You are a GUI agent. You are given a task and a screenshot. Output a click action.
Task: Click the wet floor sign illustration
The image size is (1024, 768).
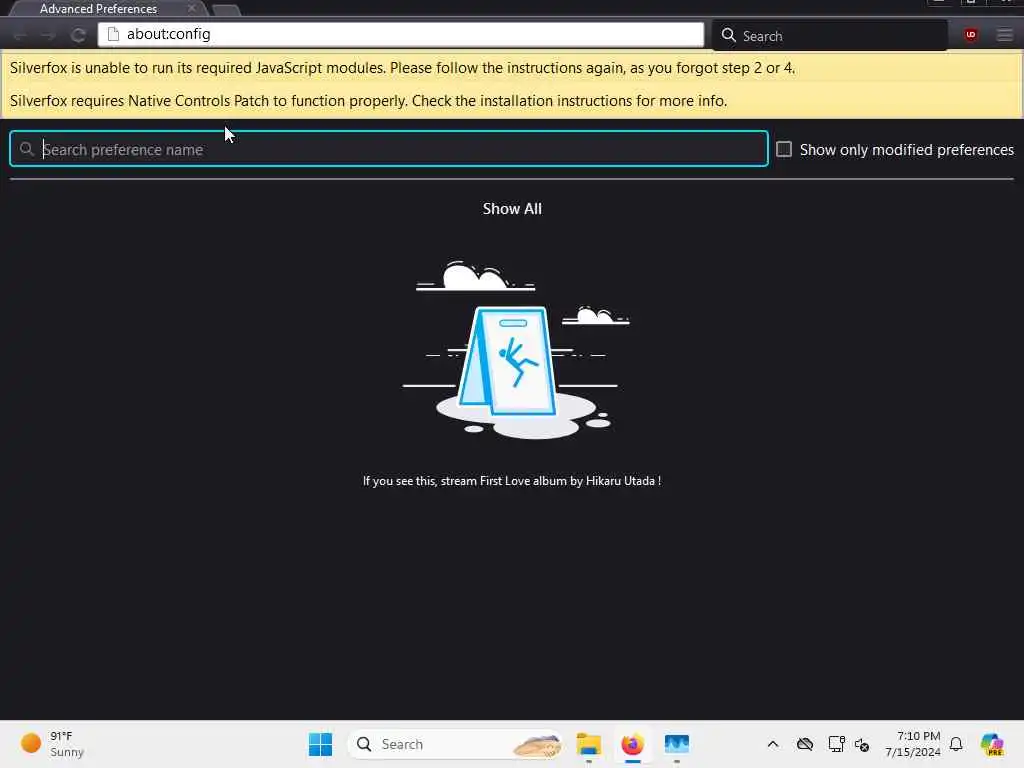[x=515, y=349]
